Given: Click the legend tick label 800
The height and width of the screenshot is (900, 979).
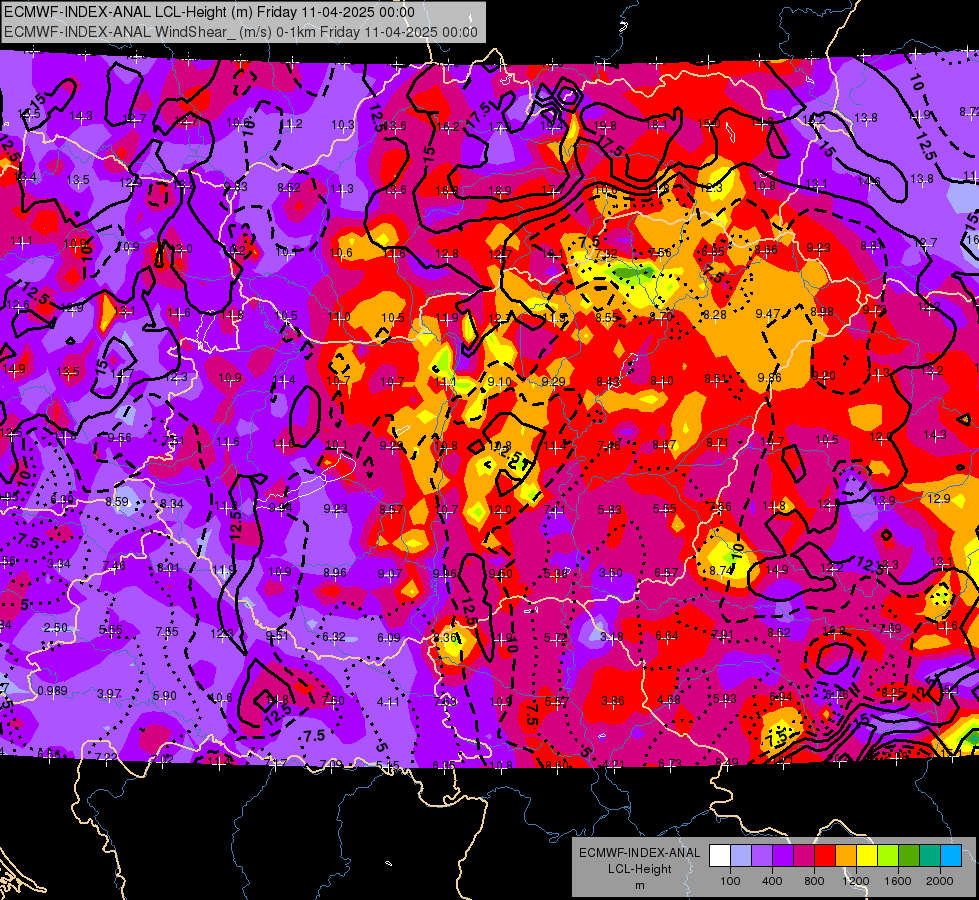Looking at the screenshot, I should [814, 881].
